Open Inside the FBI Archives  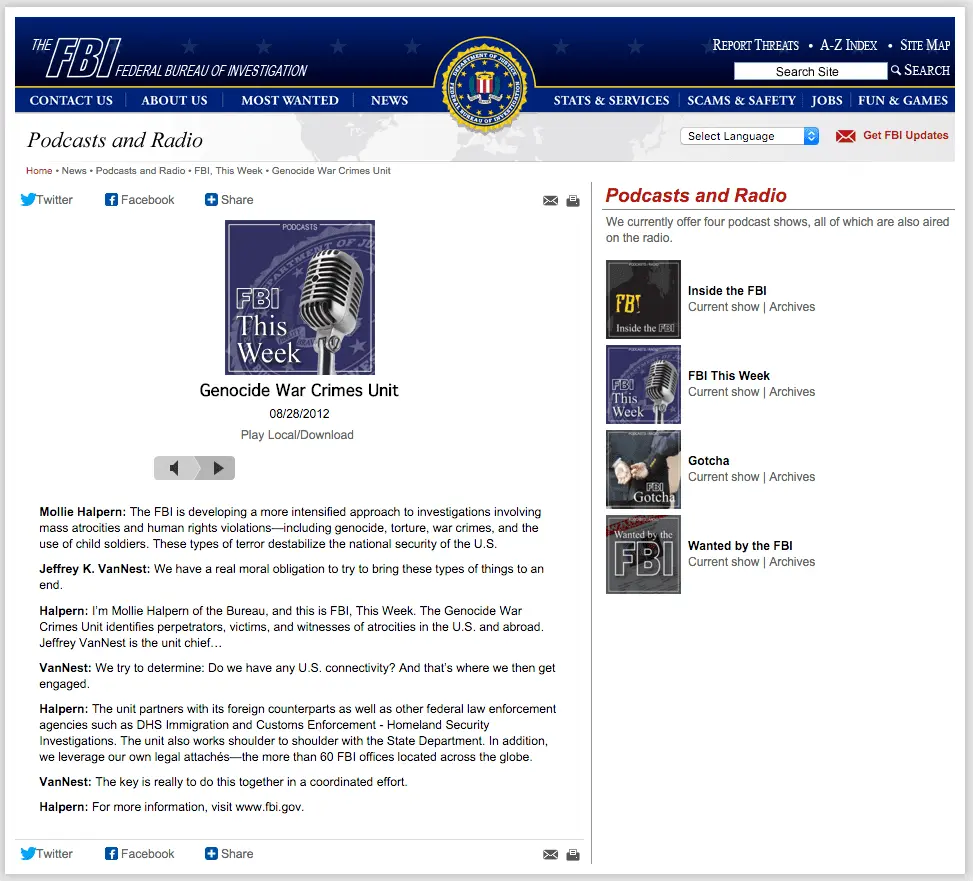point(792,307)
